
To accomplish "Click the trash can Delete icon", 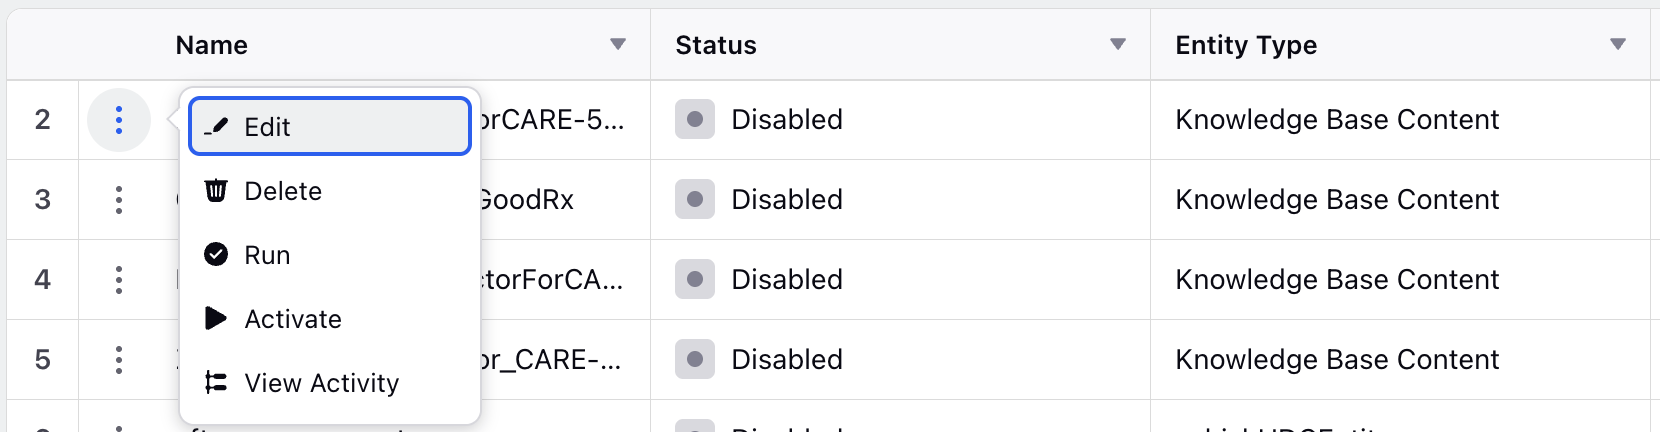I will tap(216, 190).
